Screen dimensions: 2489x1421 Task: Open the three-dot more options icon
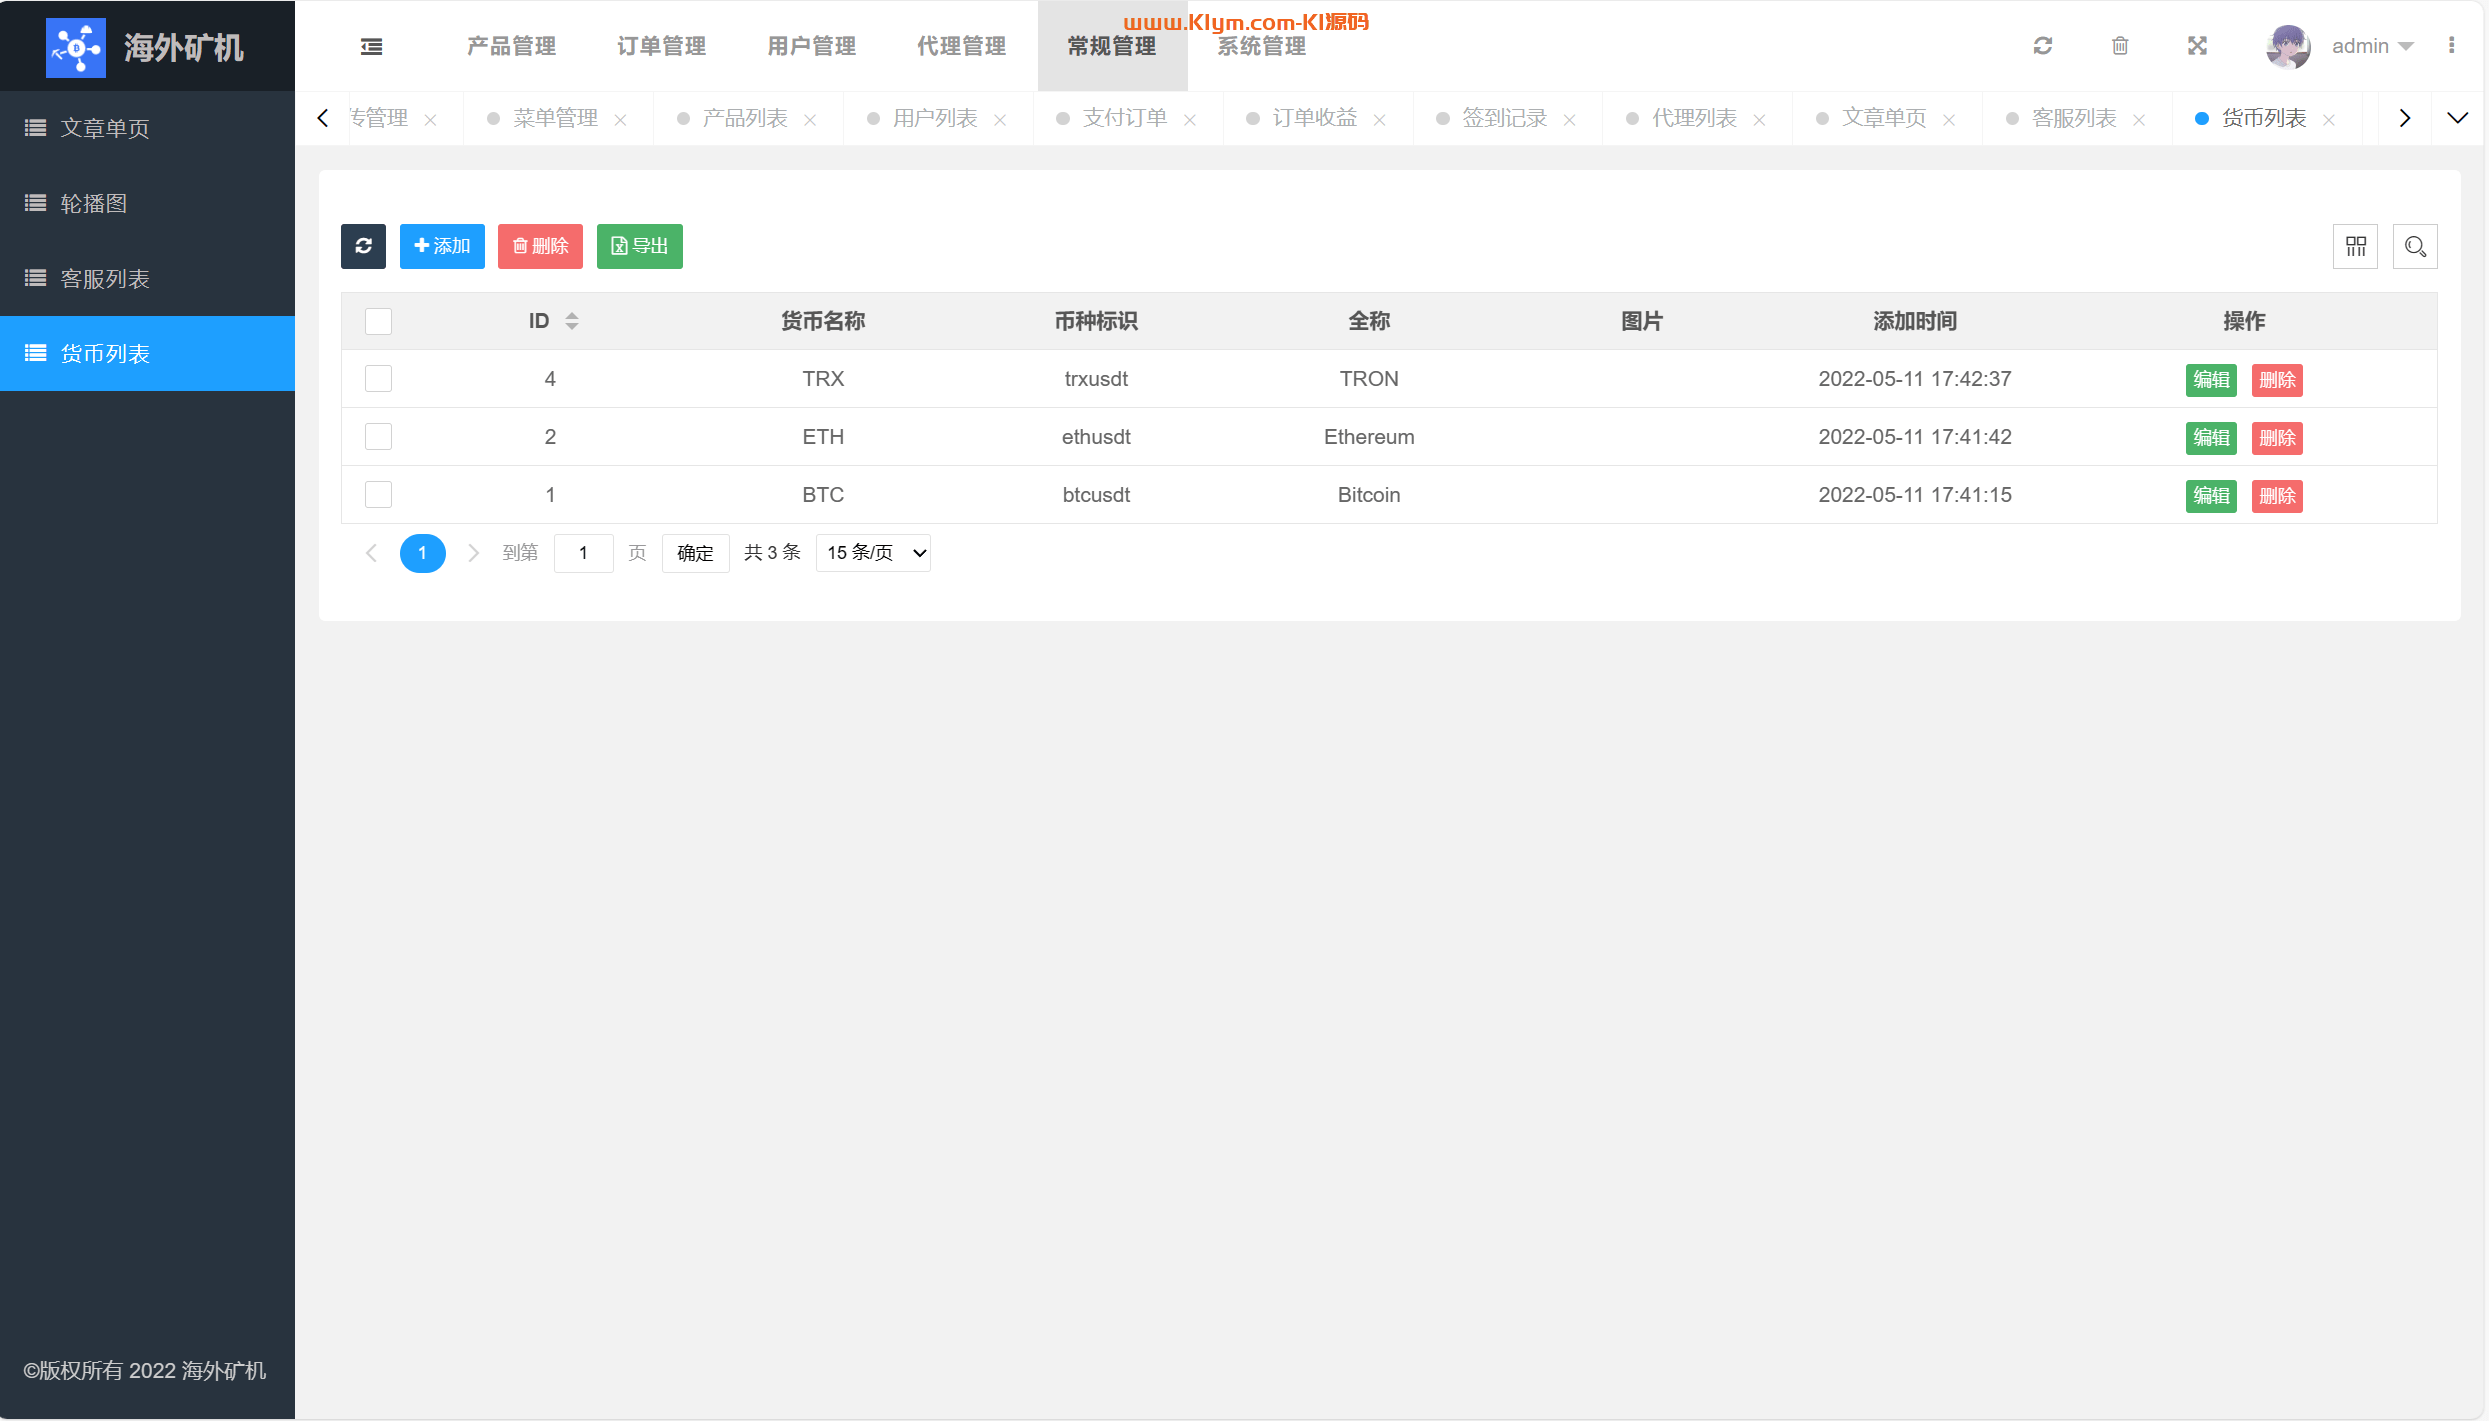coord(2451,46)
